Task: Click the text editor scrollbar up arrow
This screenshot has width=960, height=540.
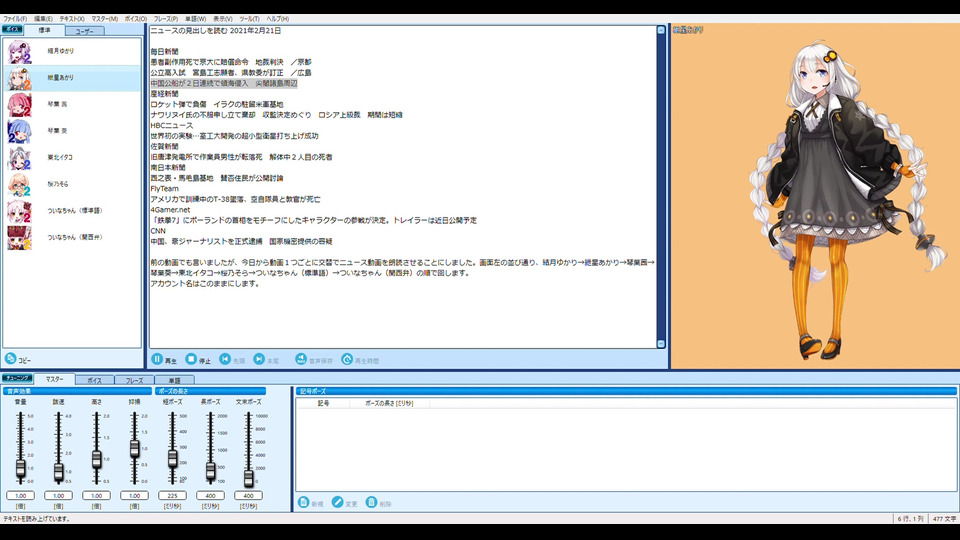Action: (x=661, y=30)
